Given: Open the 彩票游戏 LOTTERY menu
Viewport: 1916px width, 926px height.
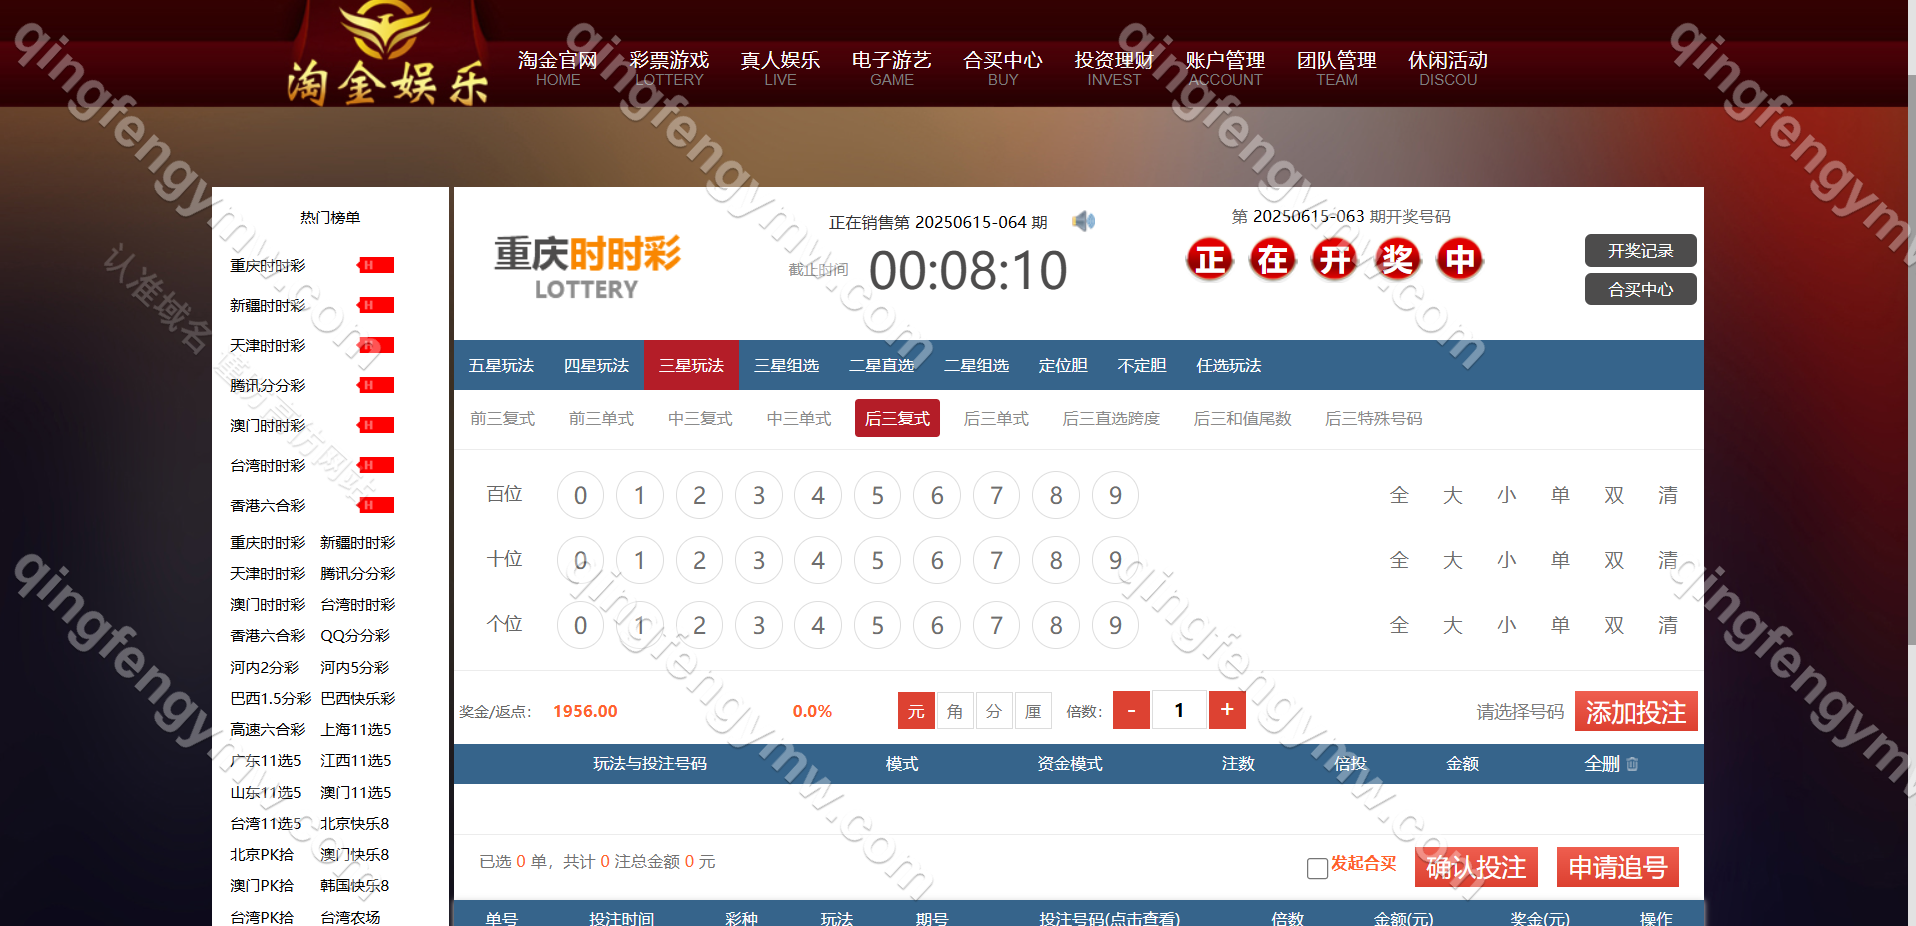Looking at the screenshot, I should [669, 68].
